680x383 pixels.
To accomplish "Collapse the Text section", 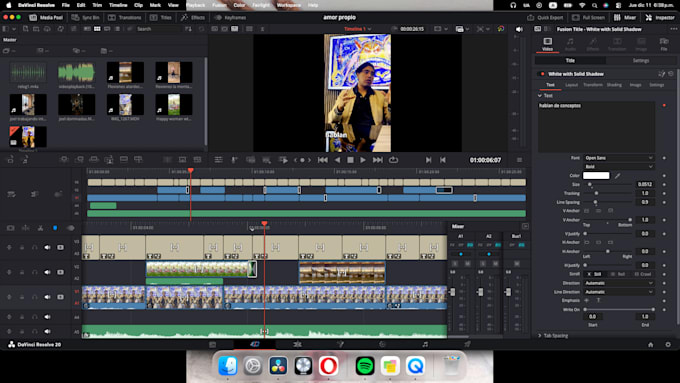I will click(540, 95).
